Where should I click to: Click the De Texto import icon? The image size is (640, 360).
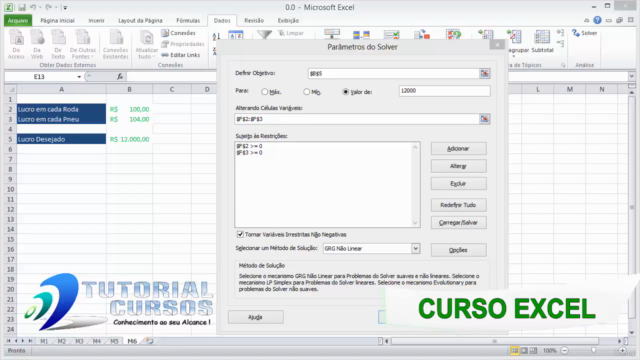coord(58,44)
